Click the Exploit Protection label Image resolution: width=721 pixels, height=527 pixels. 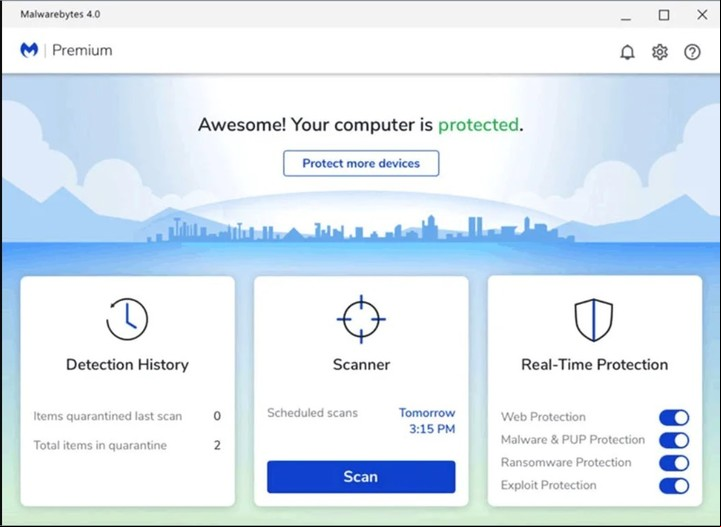point(548,485)
